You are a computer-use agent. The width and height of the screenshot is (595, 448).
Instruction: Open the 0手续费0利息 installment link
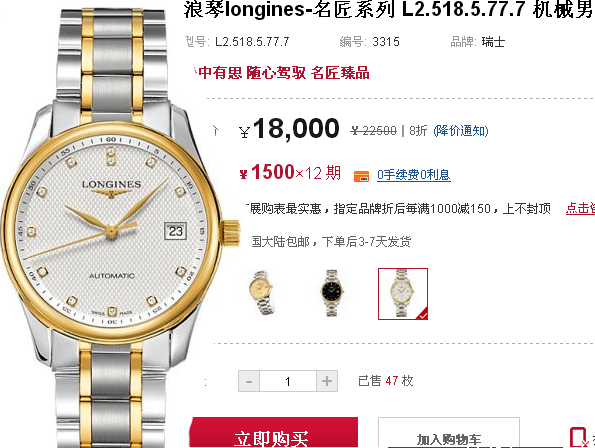point(414,175)
